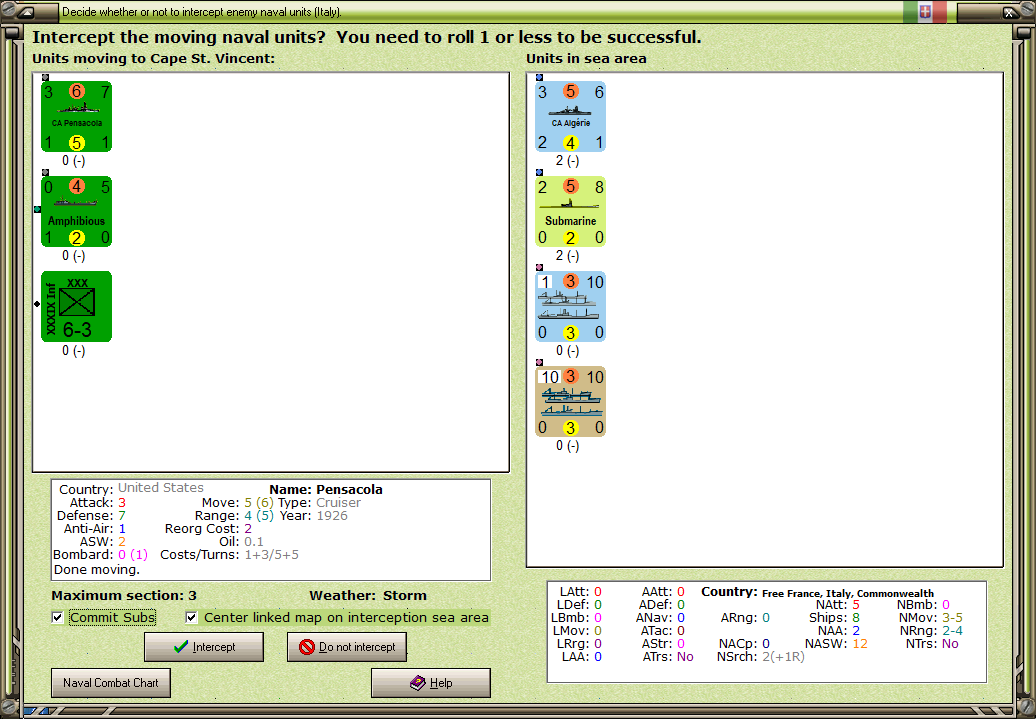Click the 'NAtt: 5' value

tap(837, 605)
